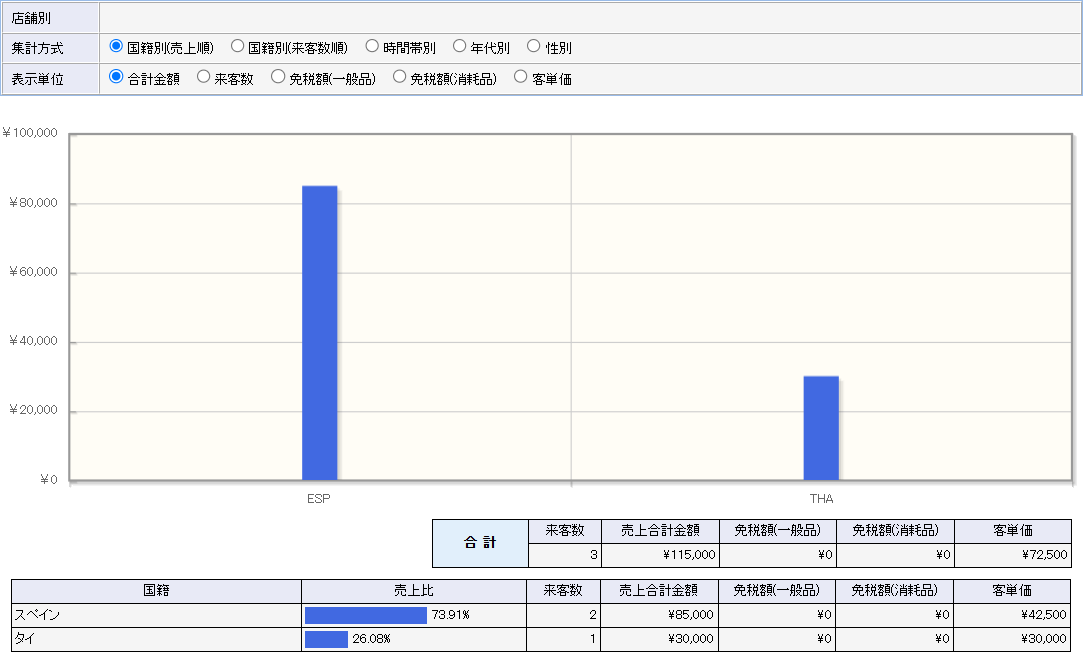1083x652 pixels.
Task: Select 国籍別(来客数順) radio option
Action: [x=237, y=46]
